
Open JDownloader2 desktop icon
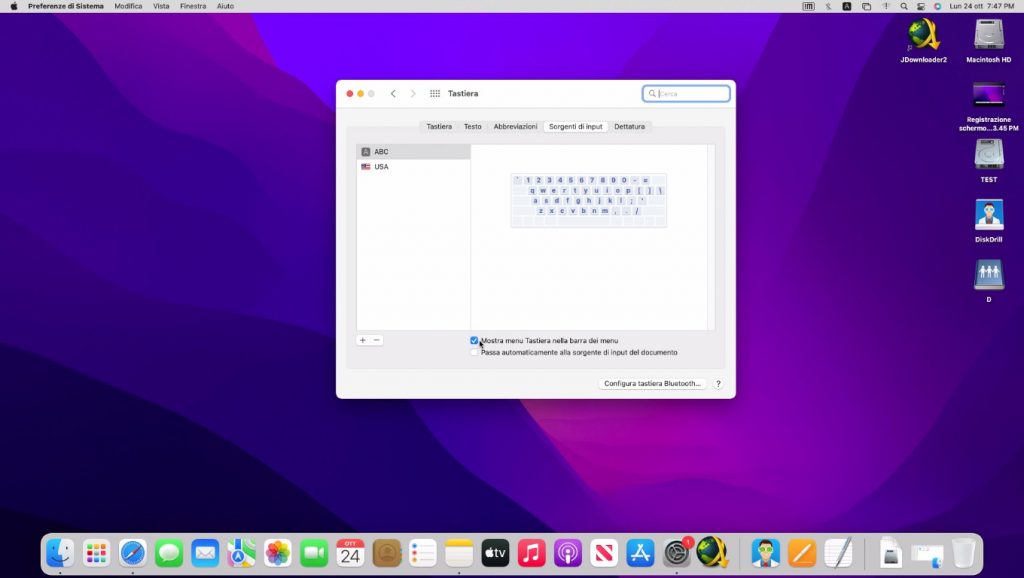coord(923,40)
